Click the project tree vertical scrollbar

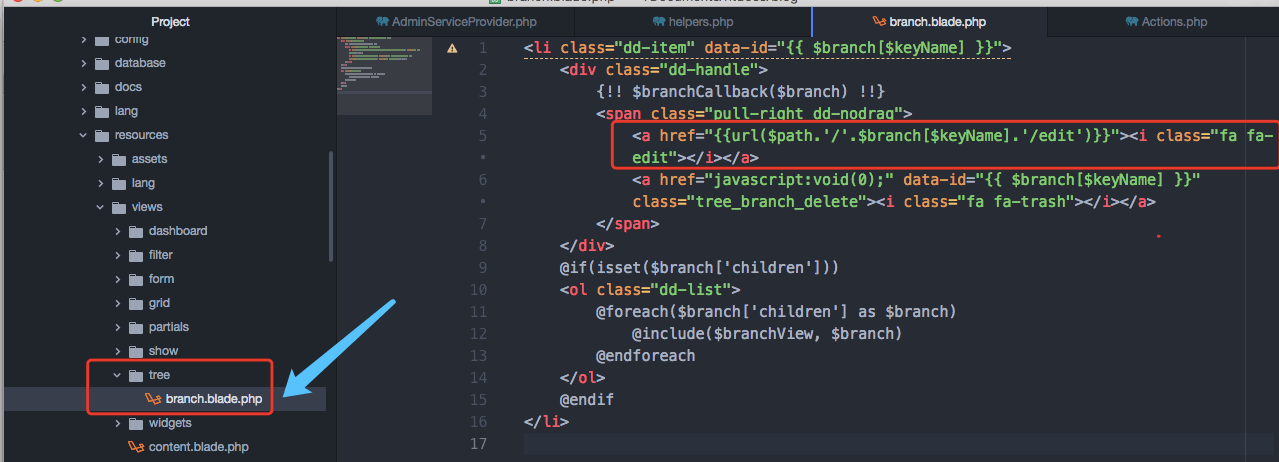[332, 206]
